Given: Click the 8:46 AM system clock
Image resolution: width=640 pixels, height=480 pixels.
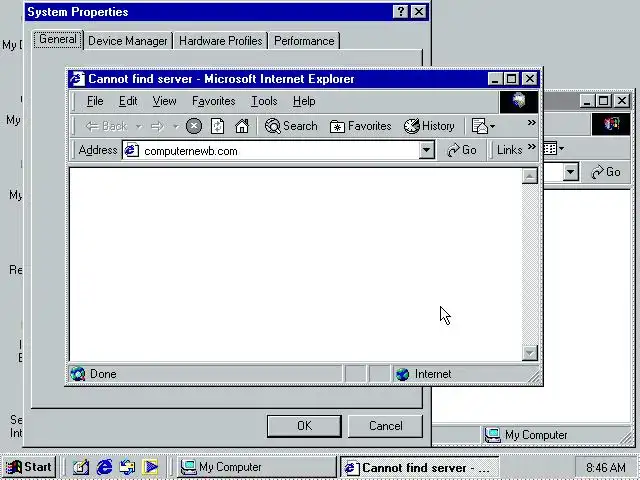Looking at the screenshot, I should [606, 467].
